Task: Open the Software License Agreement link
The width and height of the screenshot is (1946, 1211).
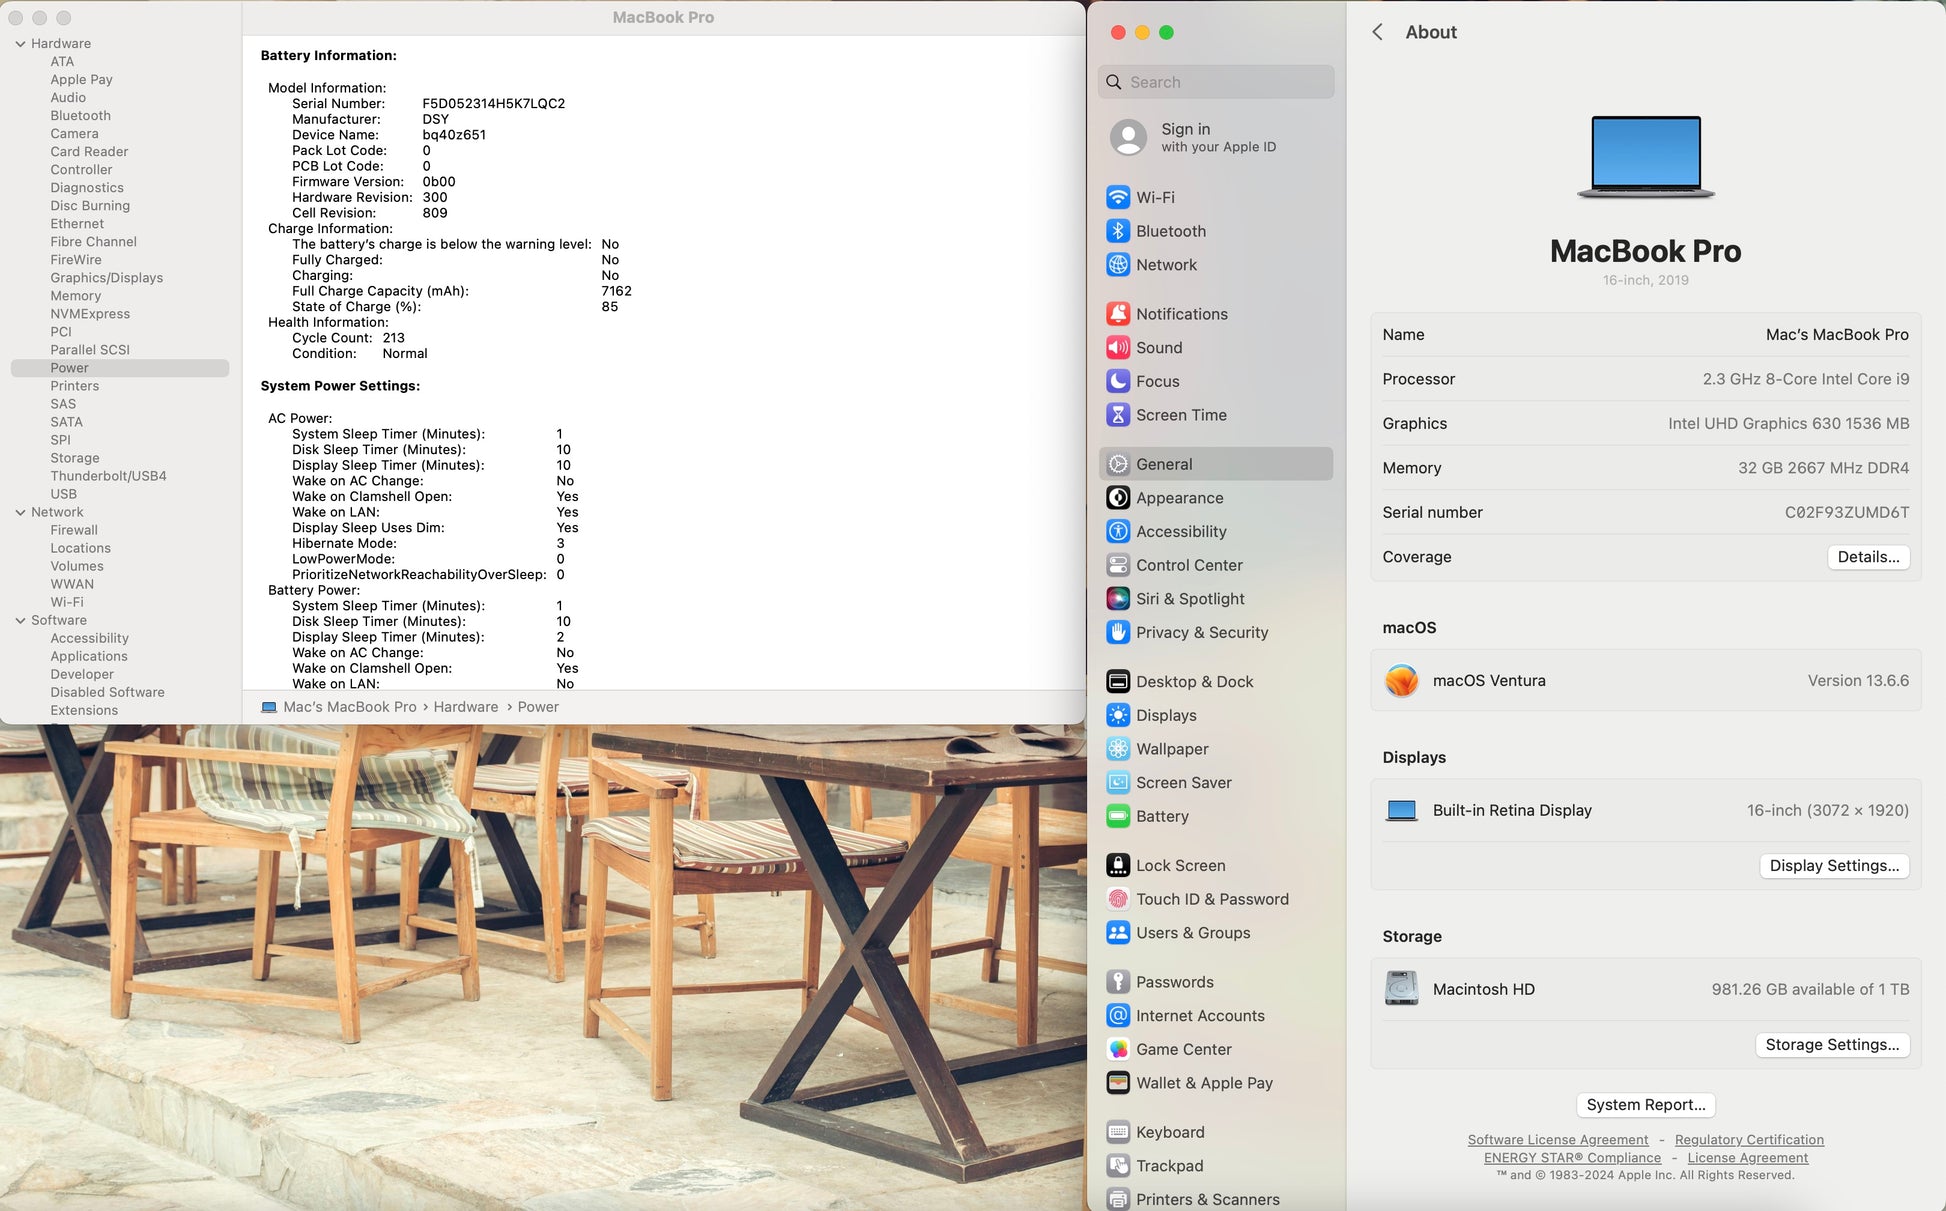Action: click(x=1557, y=1140)
